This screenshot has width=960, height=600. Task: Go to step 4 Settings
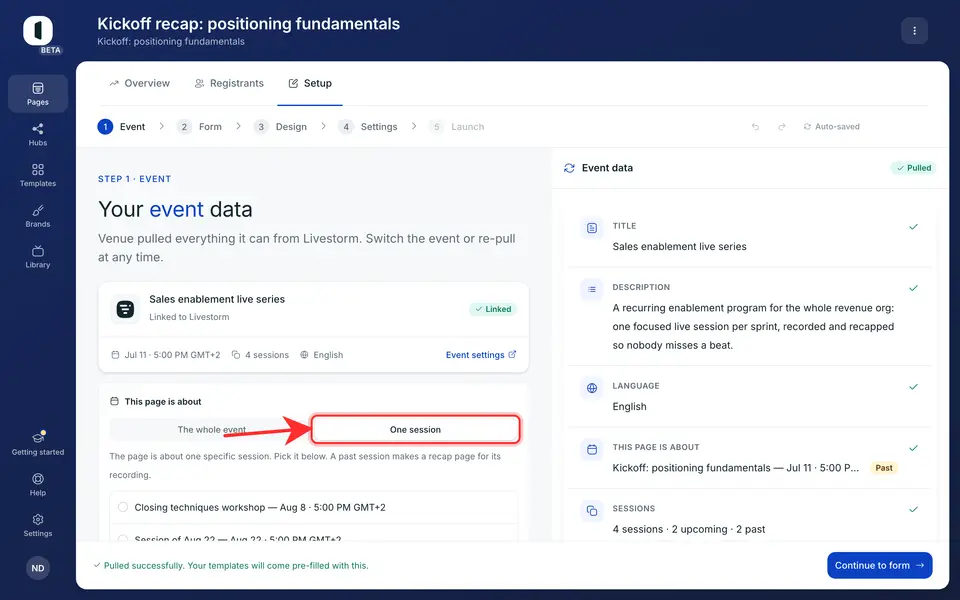(x=368, y=127)
